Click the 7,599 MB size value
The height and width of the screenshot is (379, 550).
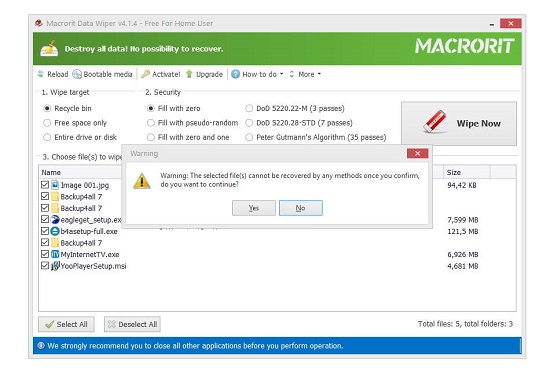coord(463,220)
